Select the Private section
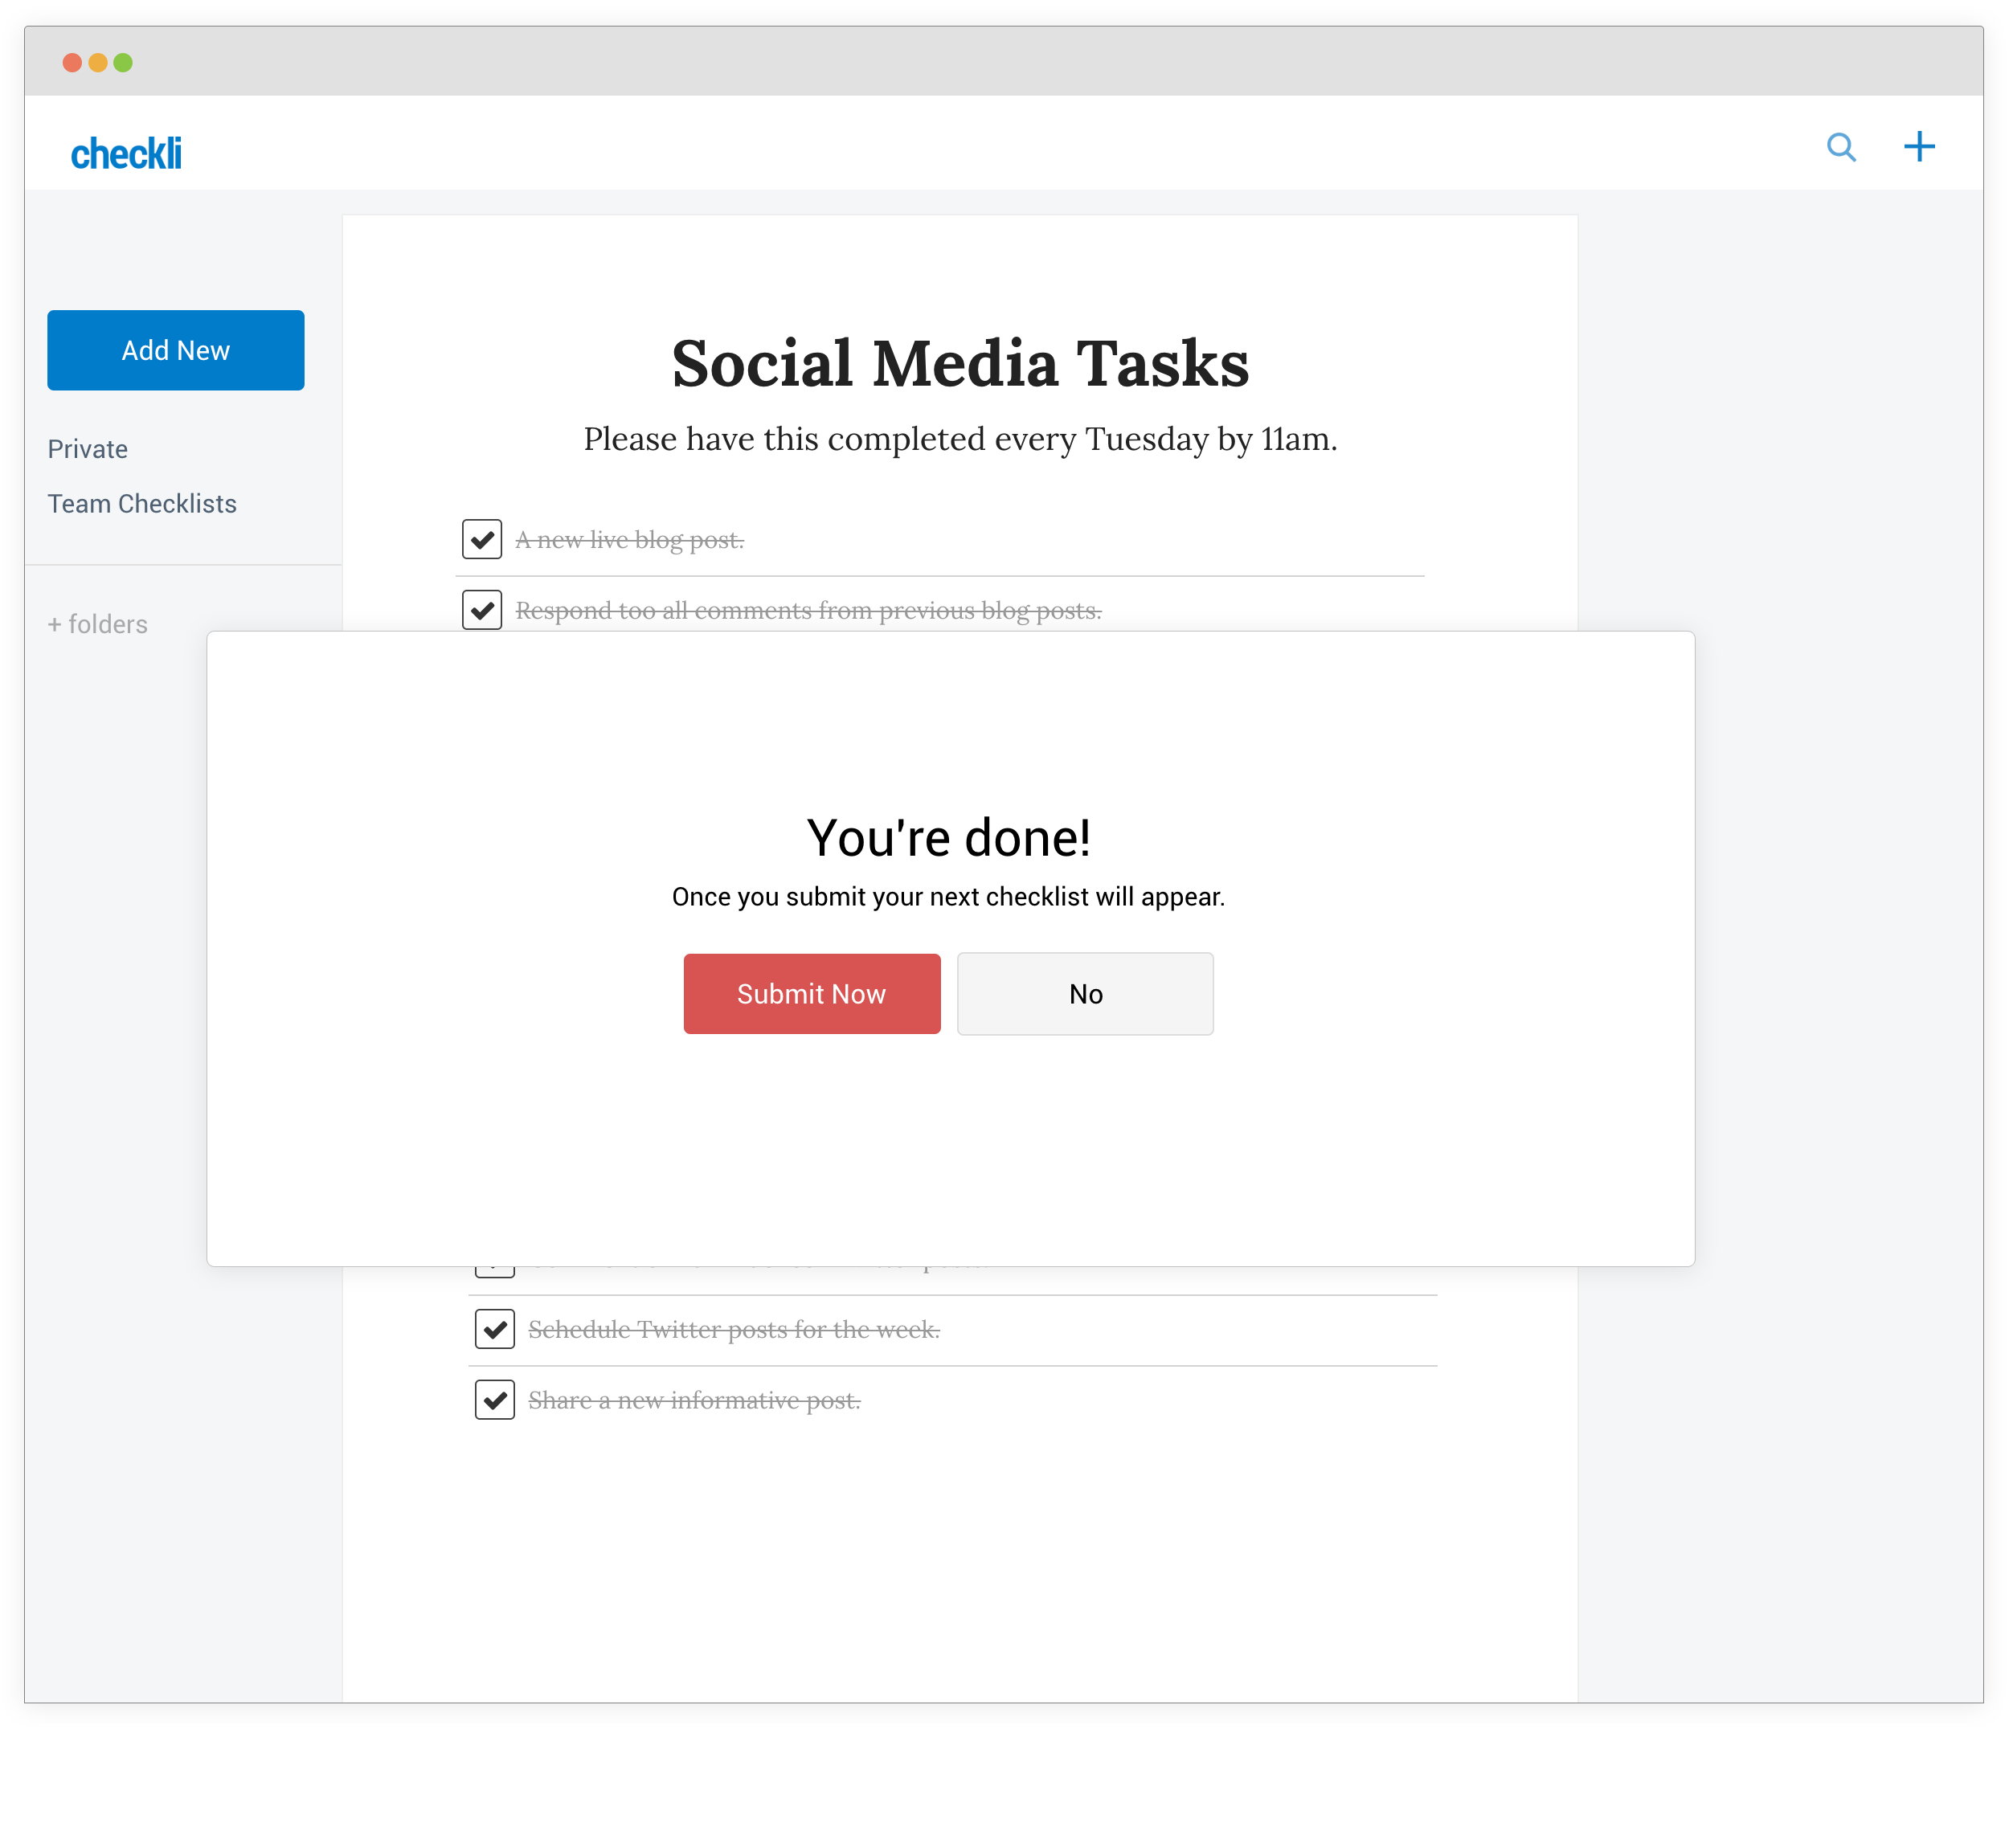The image size is (2009, 1848). 88,448
